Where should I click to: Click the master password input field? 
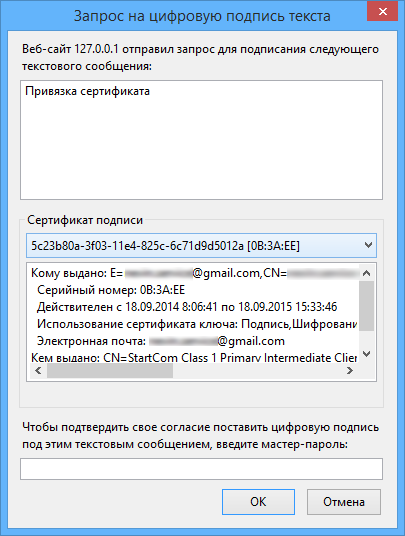click(201, 469)
